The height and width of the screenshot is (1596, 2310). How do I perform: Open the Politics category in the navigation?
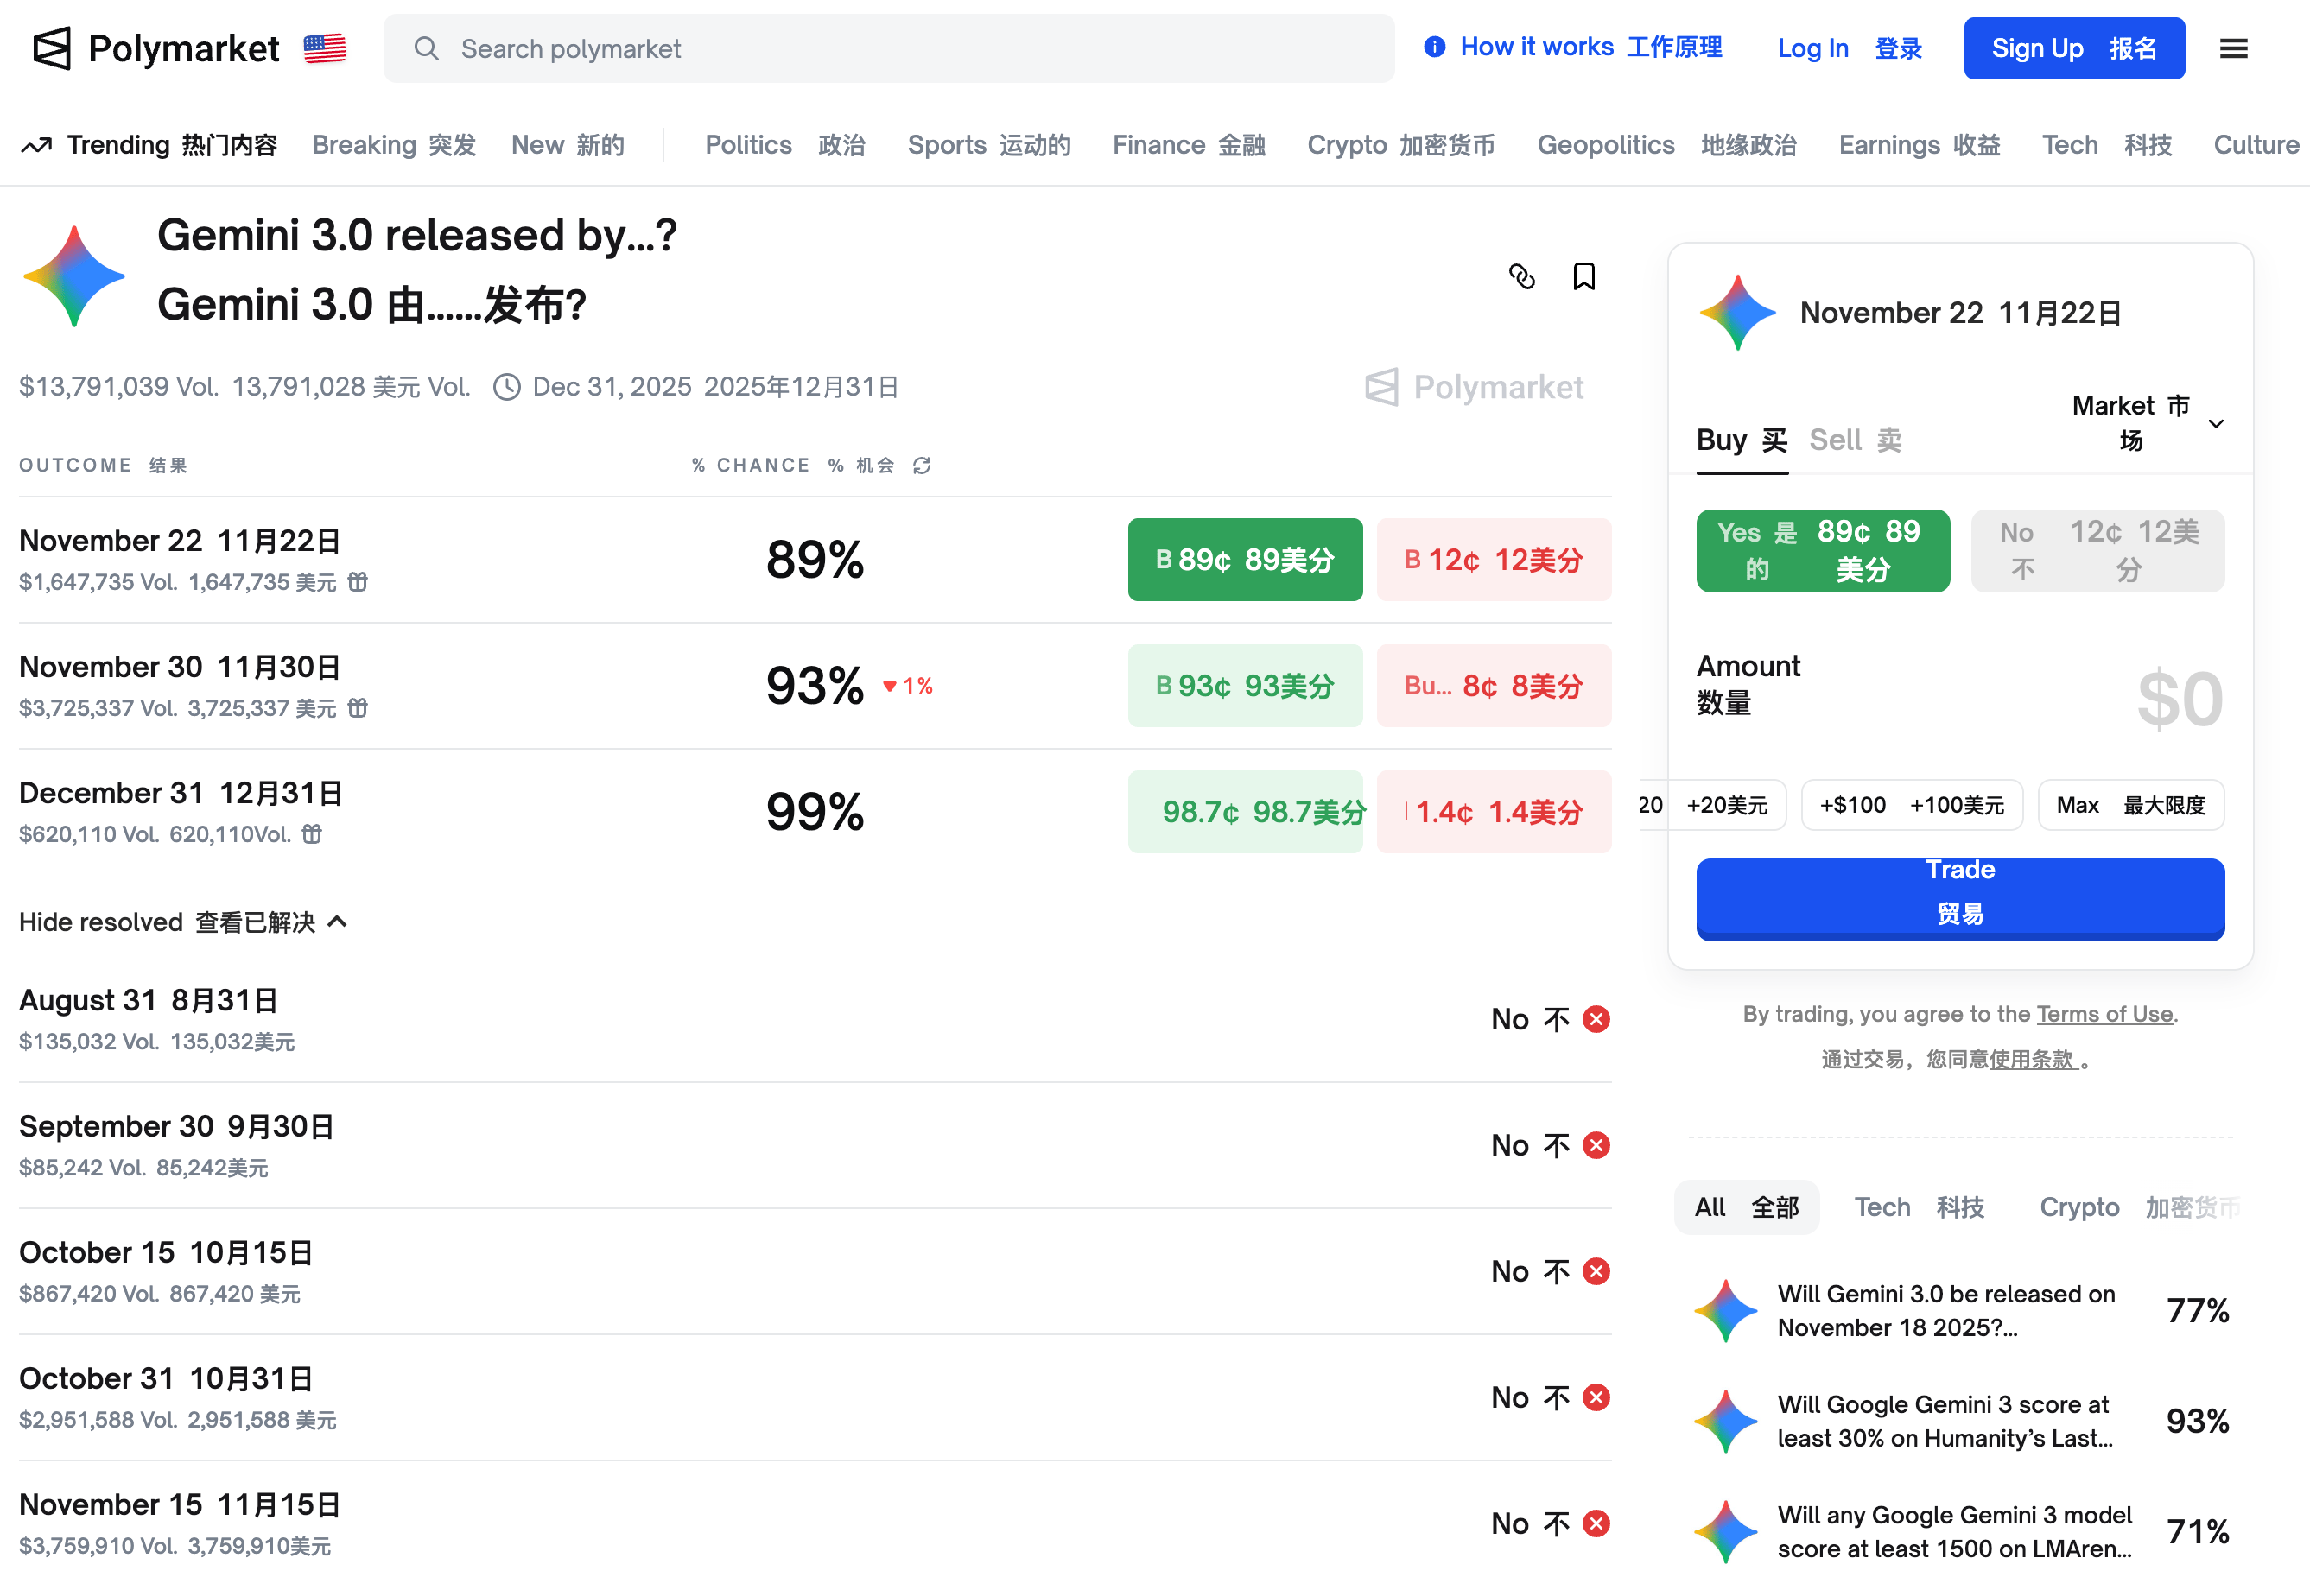[748, 144]
